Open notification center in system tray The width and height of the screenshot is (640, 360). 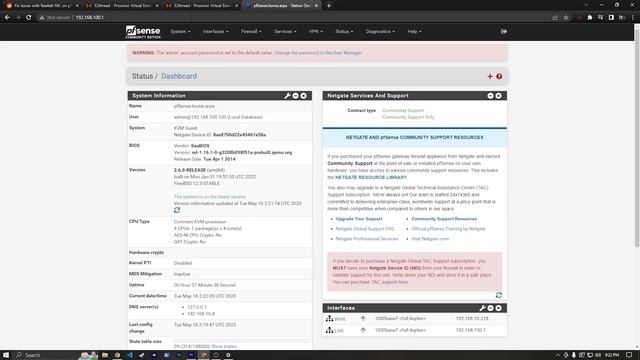[x=629, y=355]
